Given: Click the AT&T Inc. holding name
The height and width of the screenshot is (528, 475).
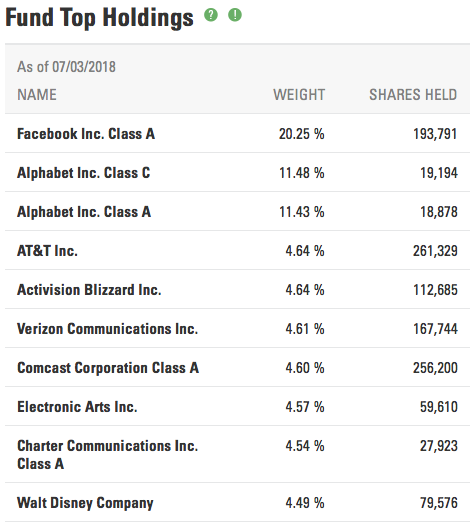Looking at the screenshot, I should (x=47, y=251).
